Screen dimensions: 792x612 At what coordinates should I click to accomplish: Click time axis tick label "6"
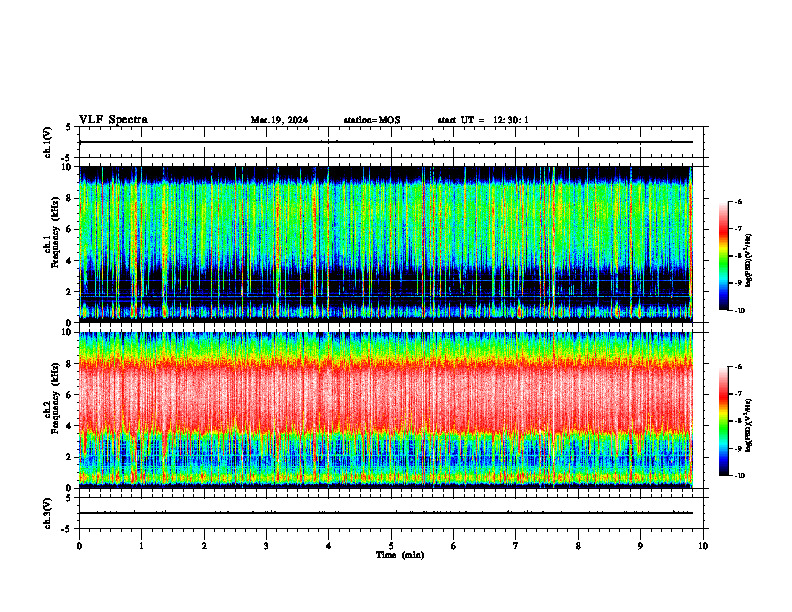[x=454, y=546]
